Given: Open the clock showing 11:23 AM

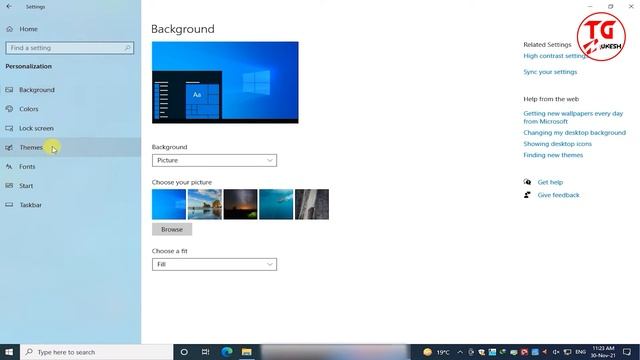Looking at the screenshot, I should pos(603,352).
